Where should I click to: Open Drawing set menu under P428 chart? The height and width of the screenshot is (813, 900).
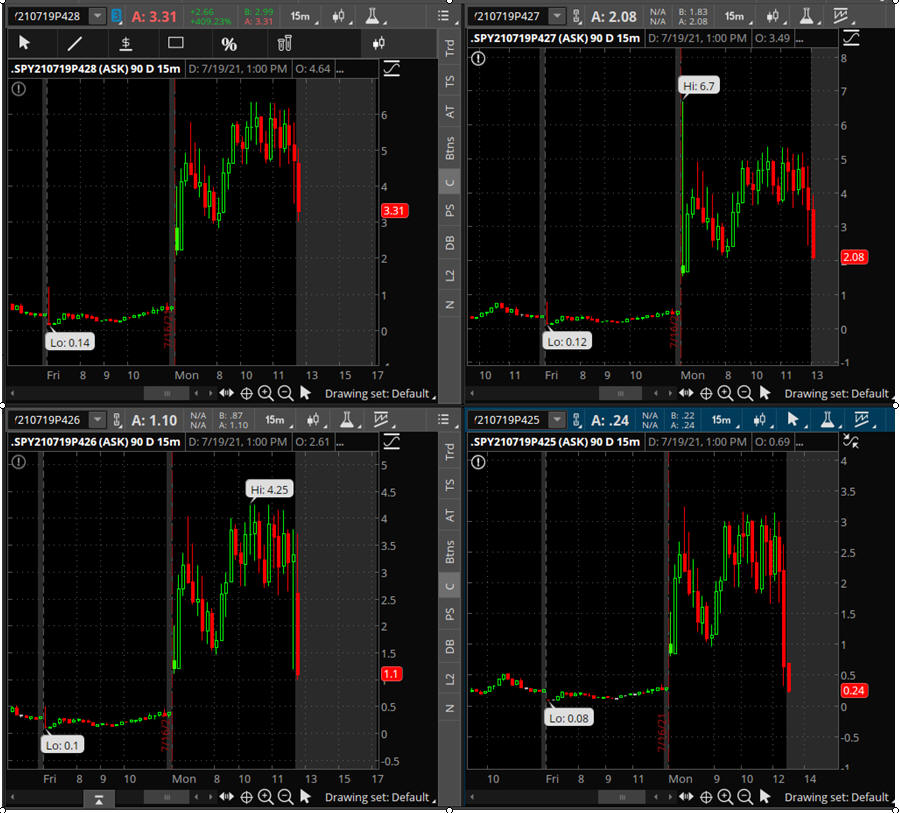click(379, 394)
